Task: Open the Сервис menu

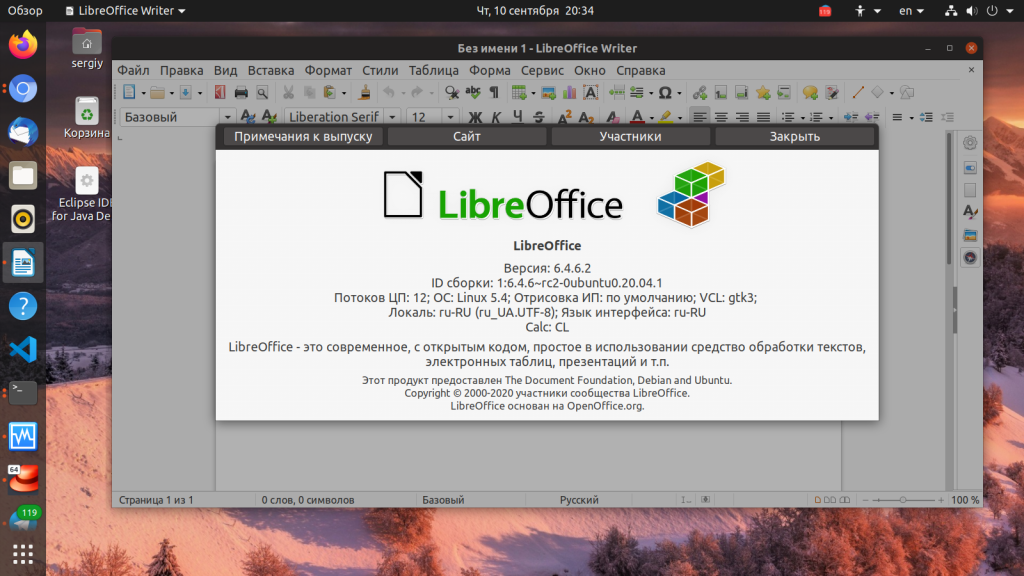Action: tap(542, 70)
